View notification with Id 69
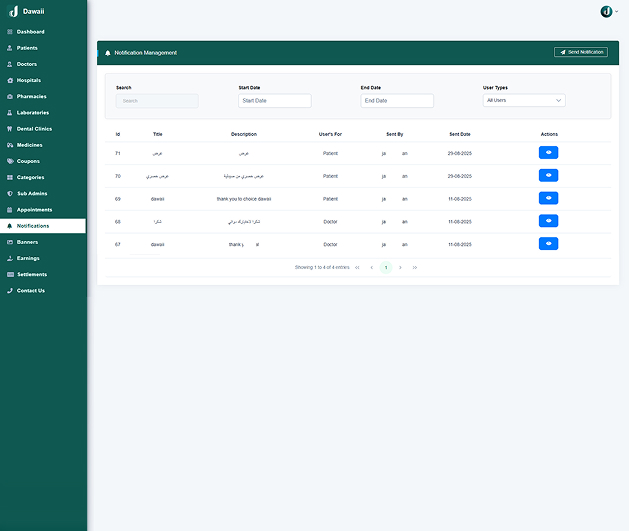The height and width of the screenshot is (531, 629). tap(548, 198)
